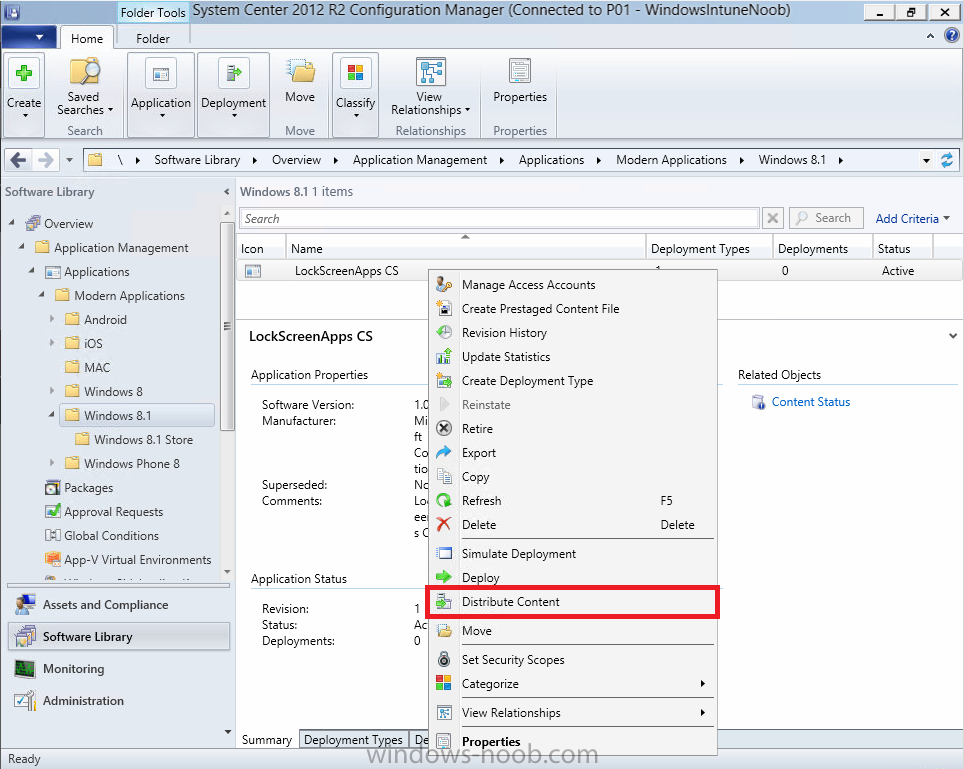Click into the Search input field
Screen dimensions: 964x769
point(499,218)
